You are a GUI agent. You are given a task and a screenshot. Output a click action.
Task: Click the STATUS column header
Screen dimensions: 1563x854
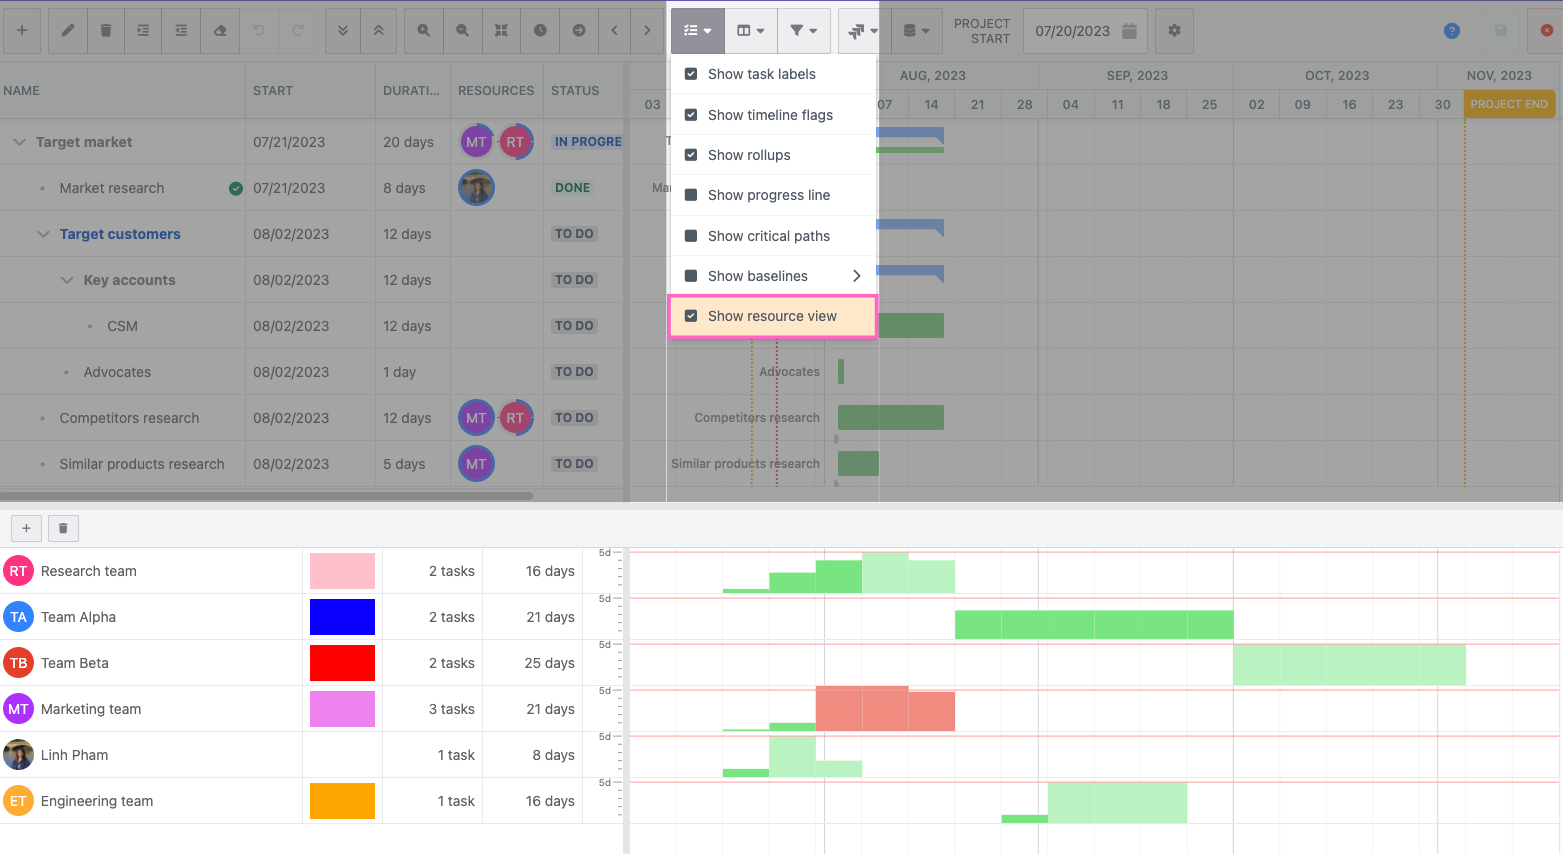[x=575, y=90]
